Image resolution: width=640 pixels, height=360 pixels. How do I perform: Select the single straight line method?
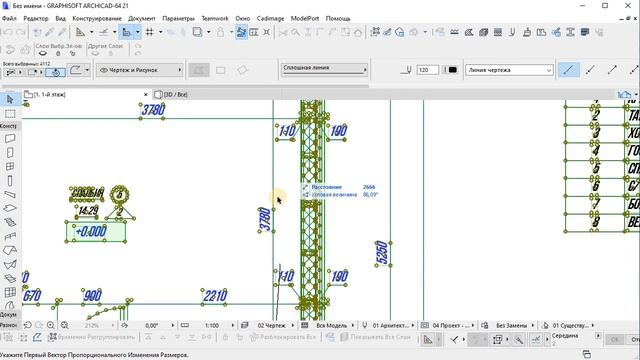click(568, 70)
